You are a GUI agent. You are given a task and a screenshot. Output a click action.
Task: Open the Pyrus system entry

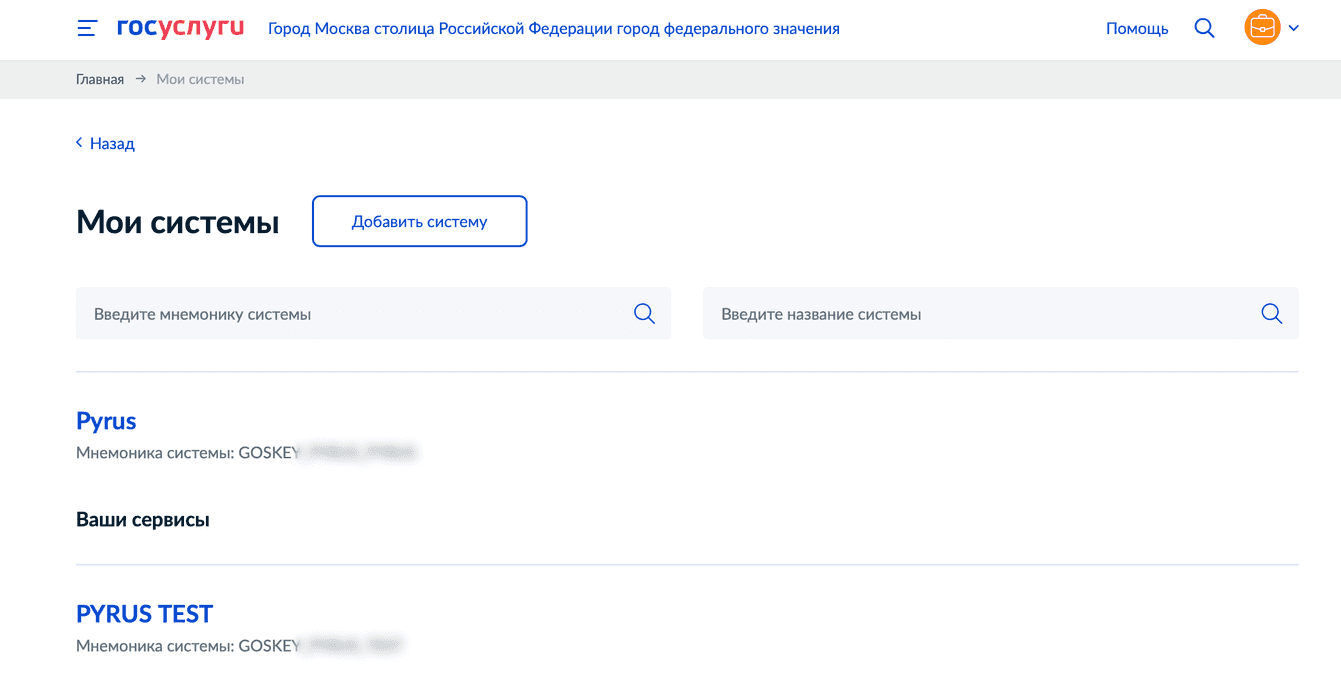(106, 421)
